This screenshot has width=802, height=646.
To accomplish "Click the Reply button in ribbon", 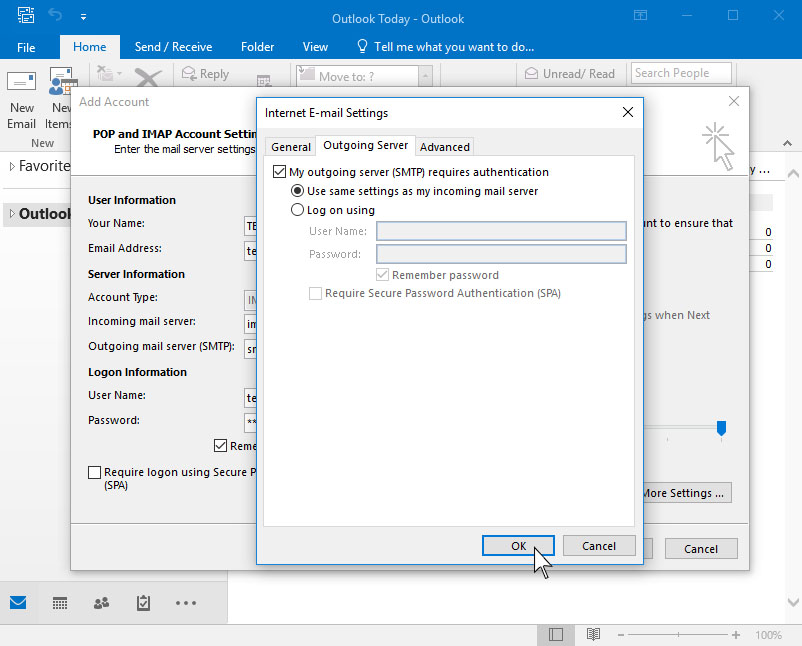I will coord(205,74).
